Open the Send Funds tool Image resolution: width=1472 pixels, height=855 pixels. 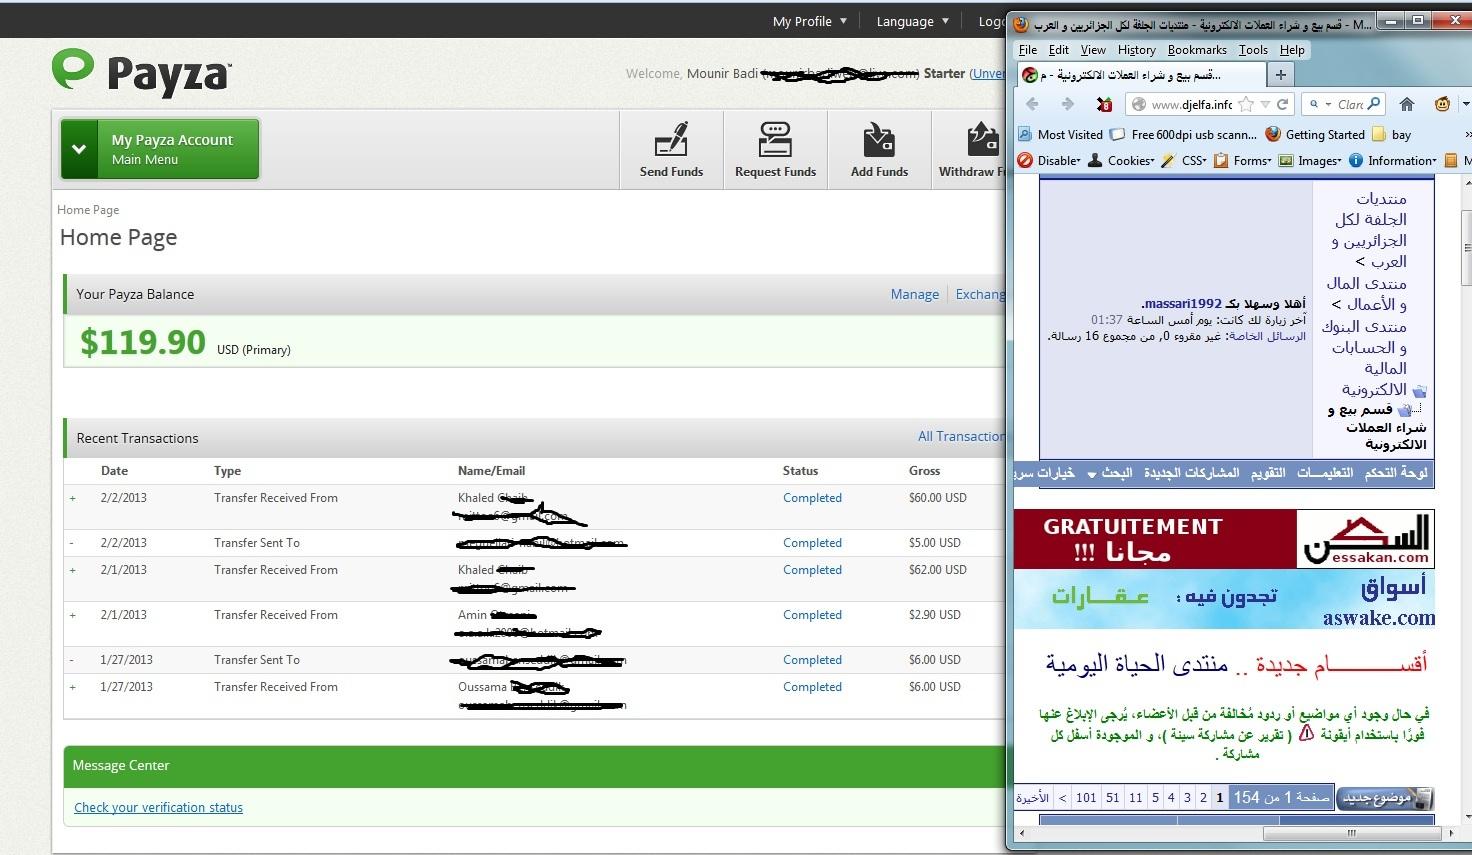671,150
